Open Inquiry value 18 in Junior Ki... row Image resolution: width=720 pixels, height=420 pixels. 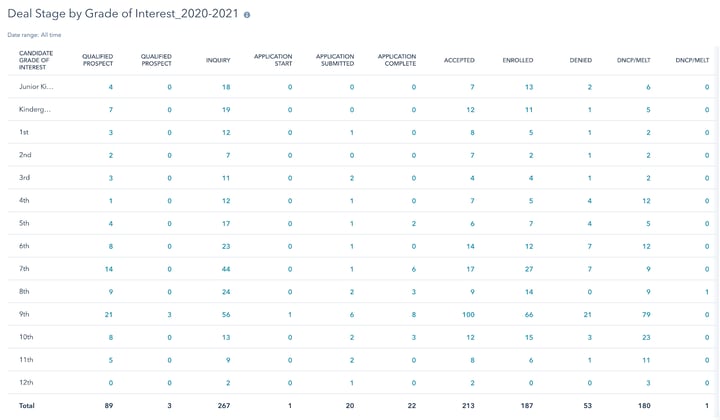tap(226, 87)
